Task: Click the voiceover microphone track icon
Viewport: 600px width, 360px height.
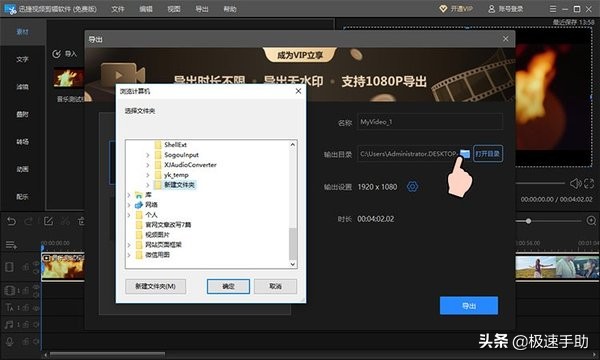Action: click(x=10, y=342)
